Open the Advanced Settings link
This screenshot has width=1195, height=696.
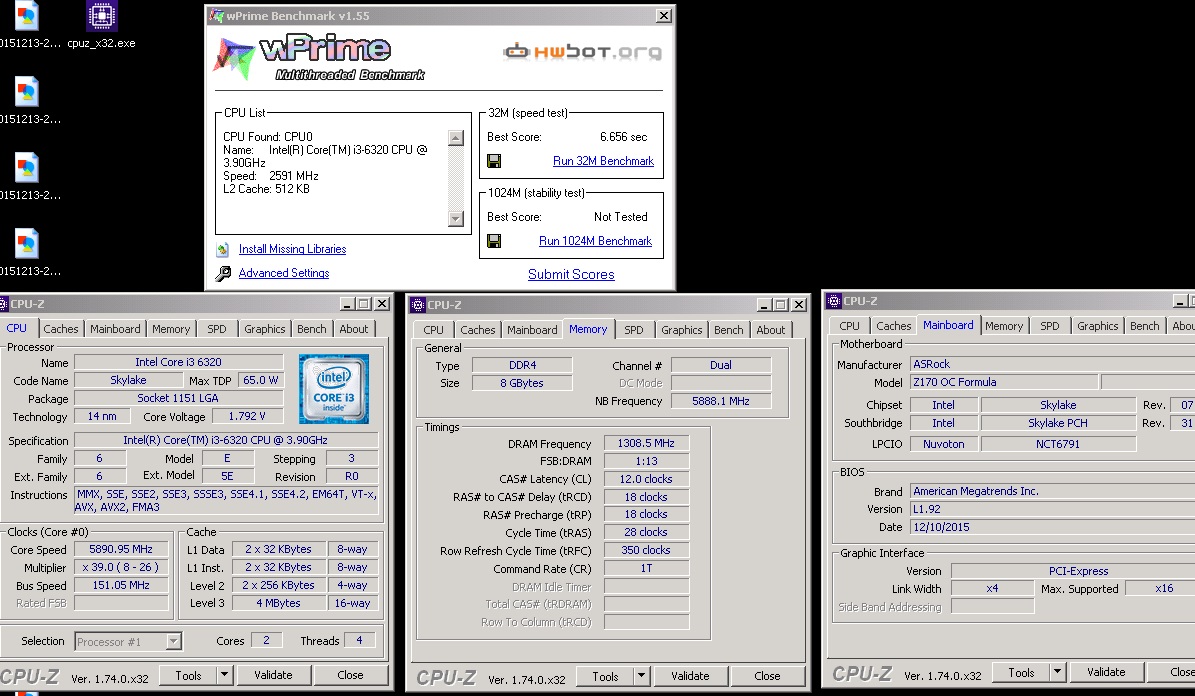tap(284, 273)
